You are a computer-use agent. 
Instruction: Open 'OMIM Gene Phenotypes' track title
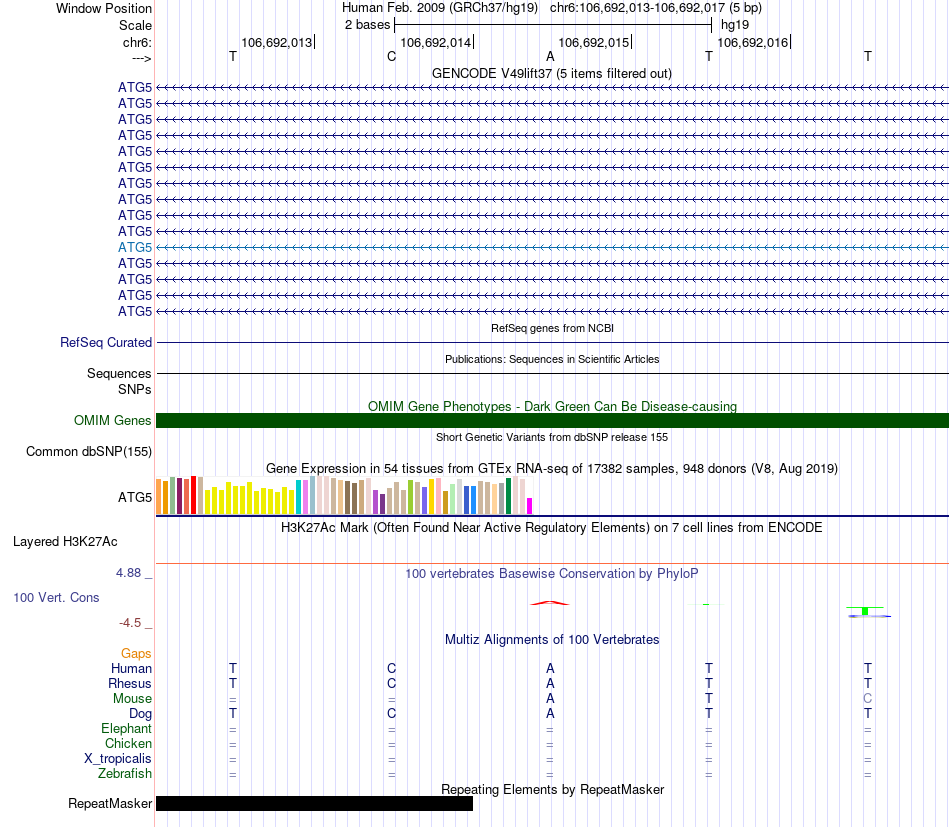pyautogui.click(x=552, y=407)
